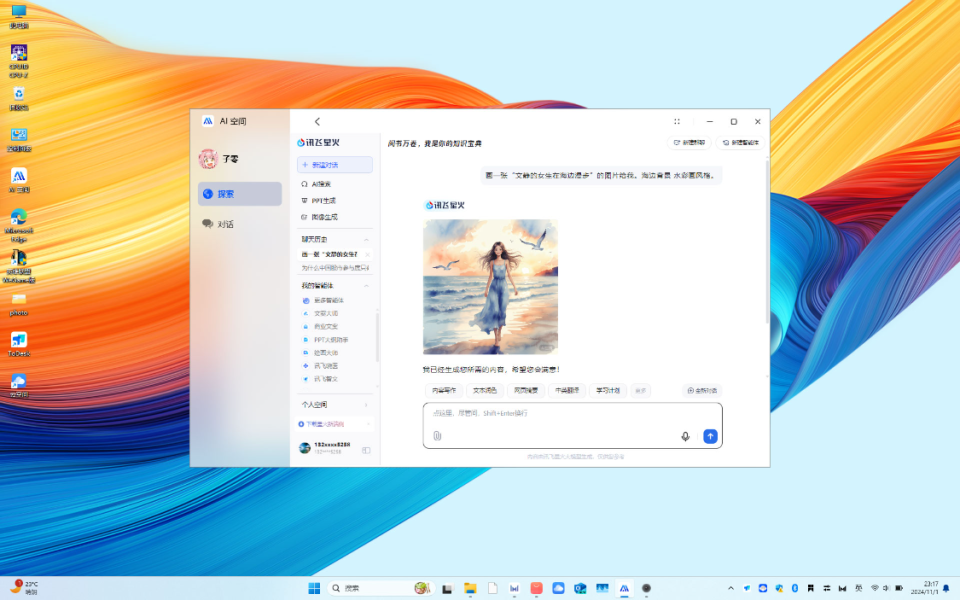Click the AI 空间 logo icon
Image resolution: width=960 pixels, height=600 pixels.
208,121
